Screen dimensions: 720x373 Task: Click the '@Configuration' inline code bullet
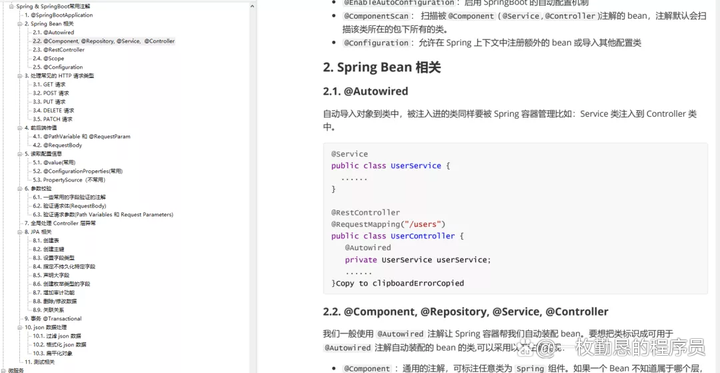pos(376,43)
